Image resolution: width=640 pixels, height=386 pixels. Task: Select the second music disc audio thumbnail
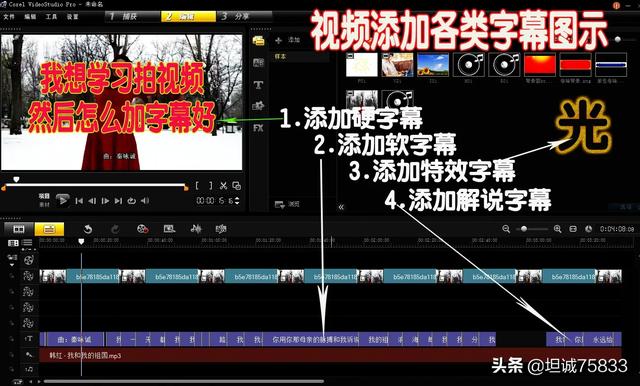click(x=504, y=64)
